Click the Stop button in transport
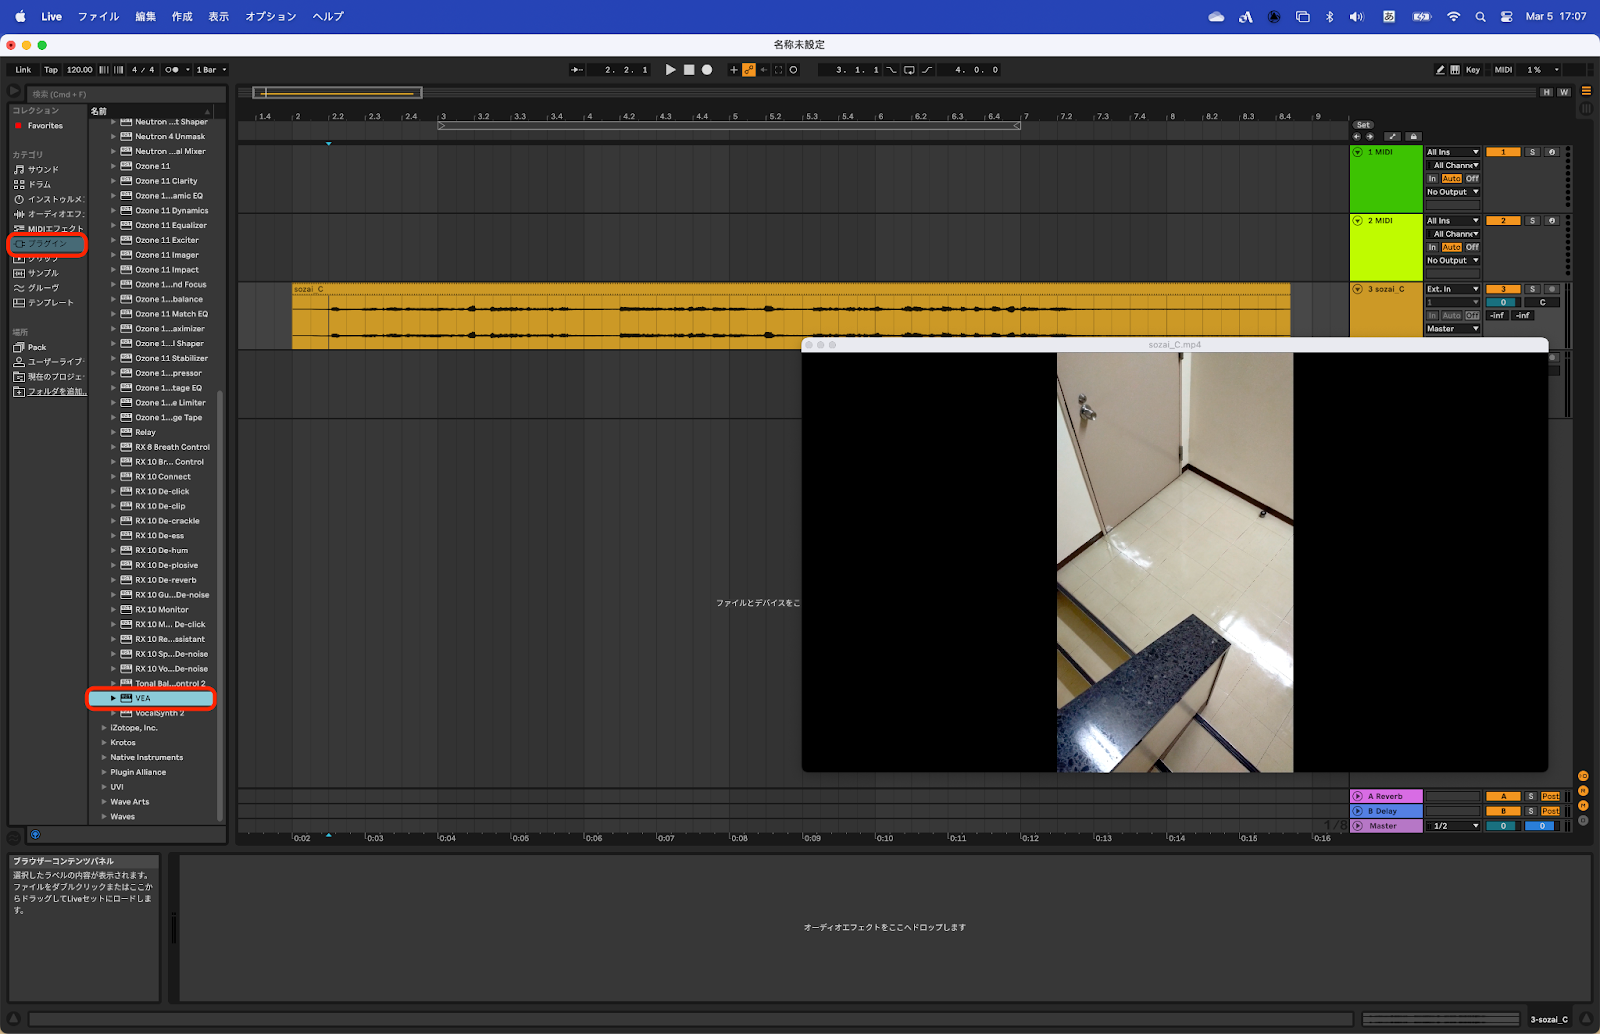Viewport: 1600px width, 1034px height. point(688,70)
